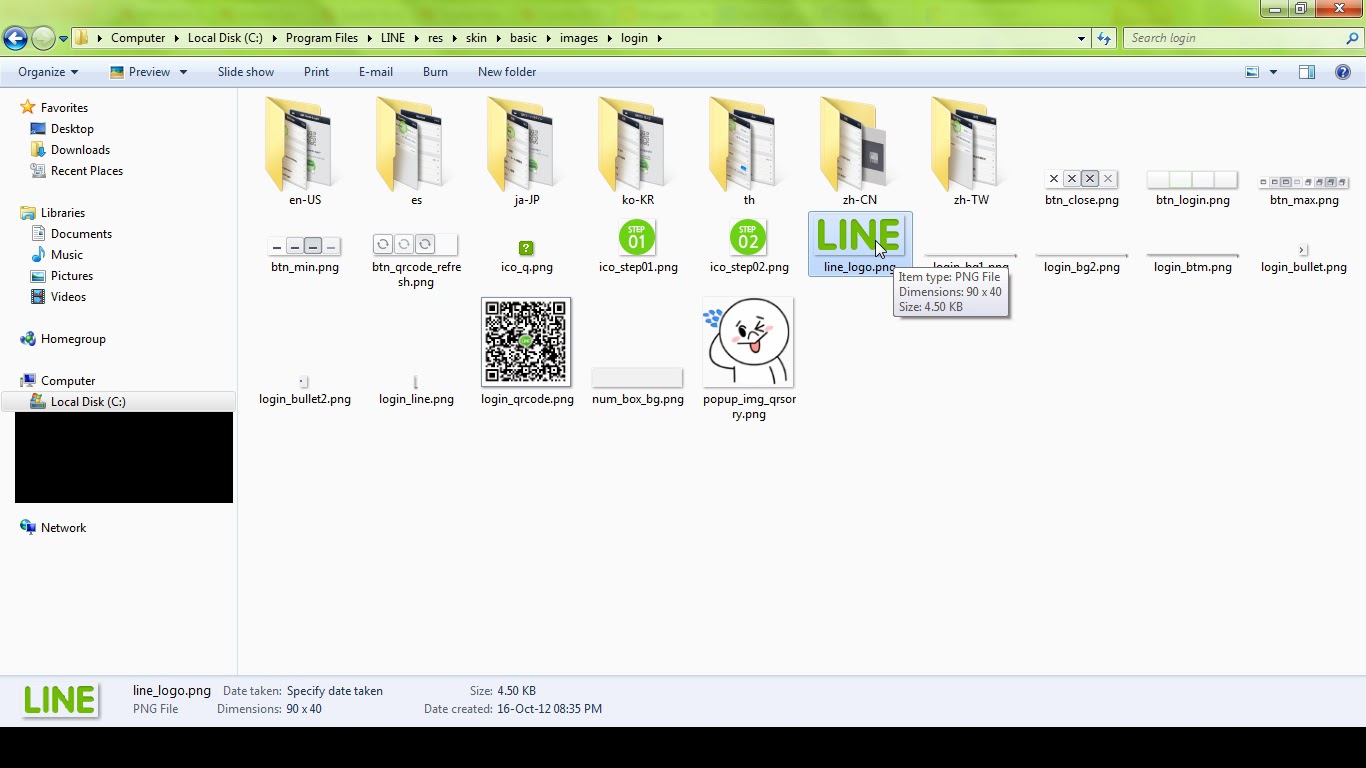
Task: Open the ico_step01.png green step icon
Action: click(637, 238)
